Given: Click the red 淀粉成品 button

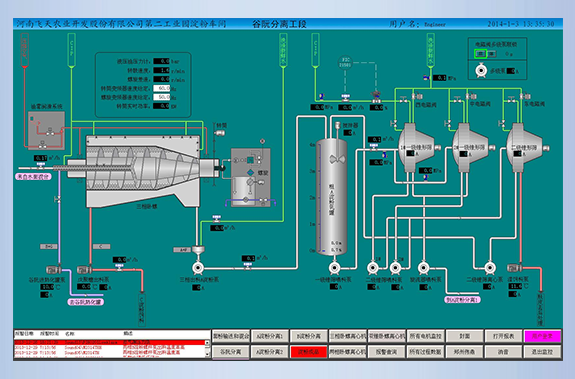Looking at the screenshot, I should tap(308, 352).
